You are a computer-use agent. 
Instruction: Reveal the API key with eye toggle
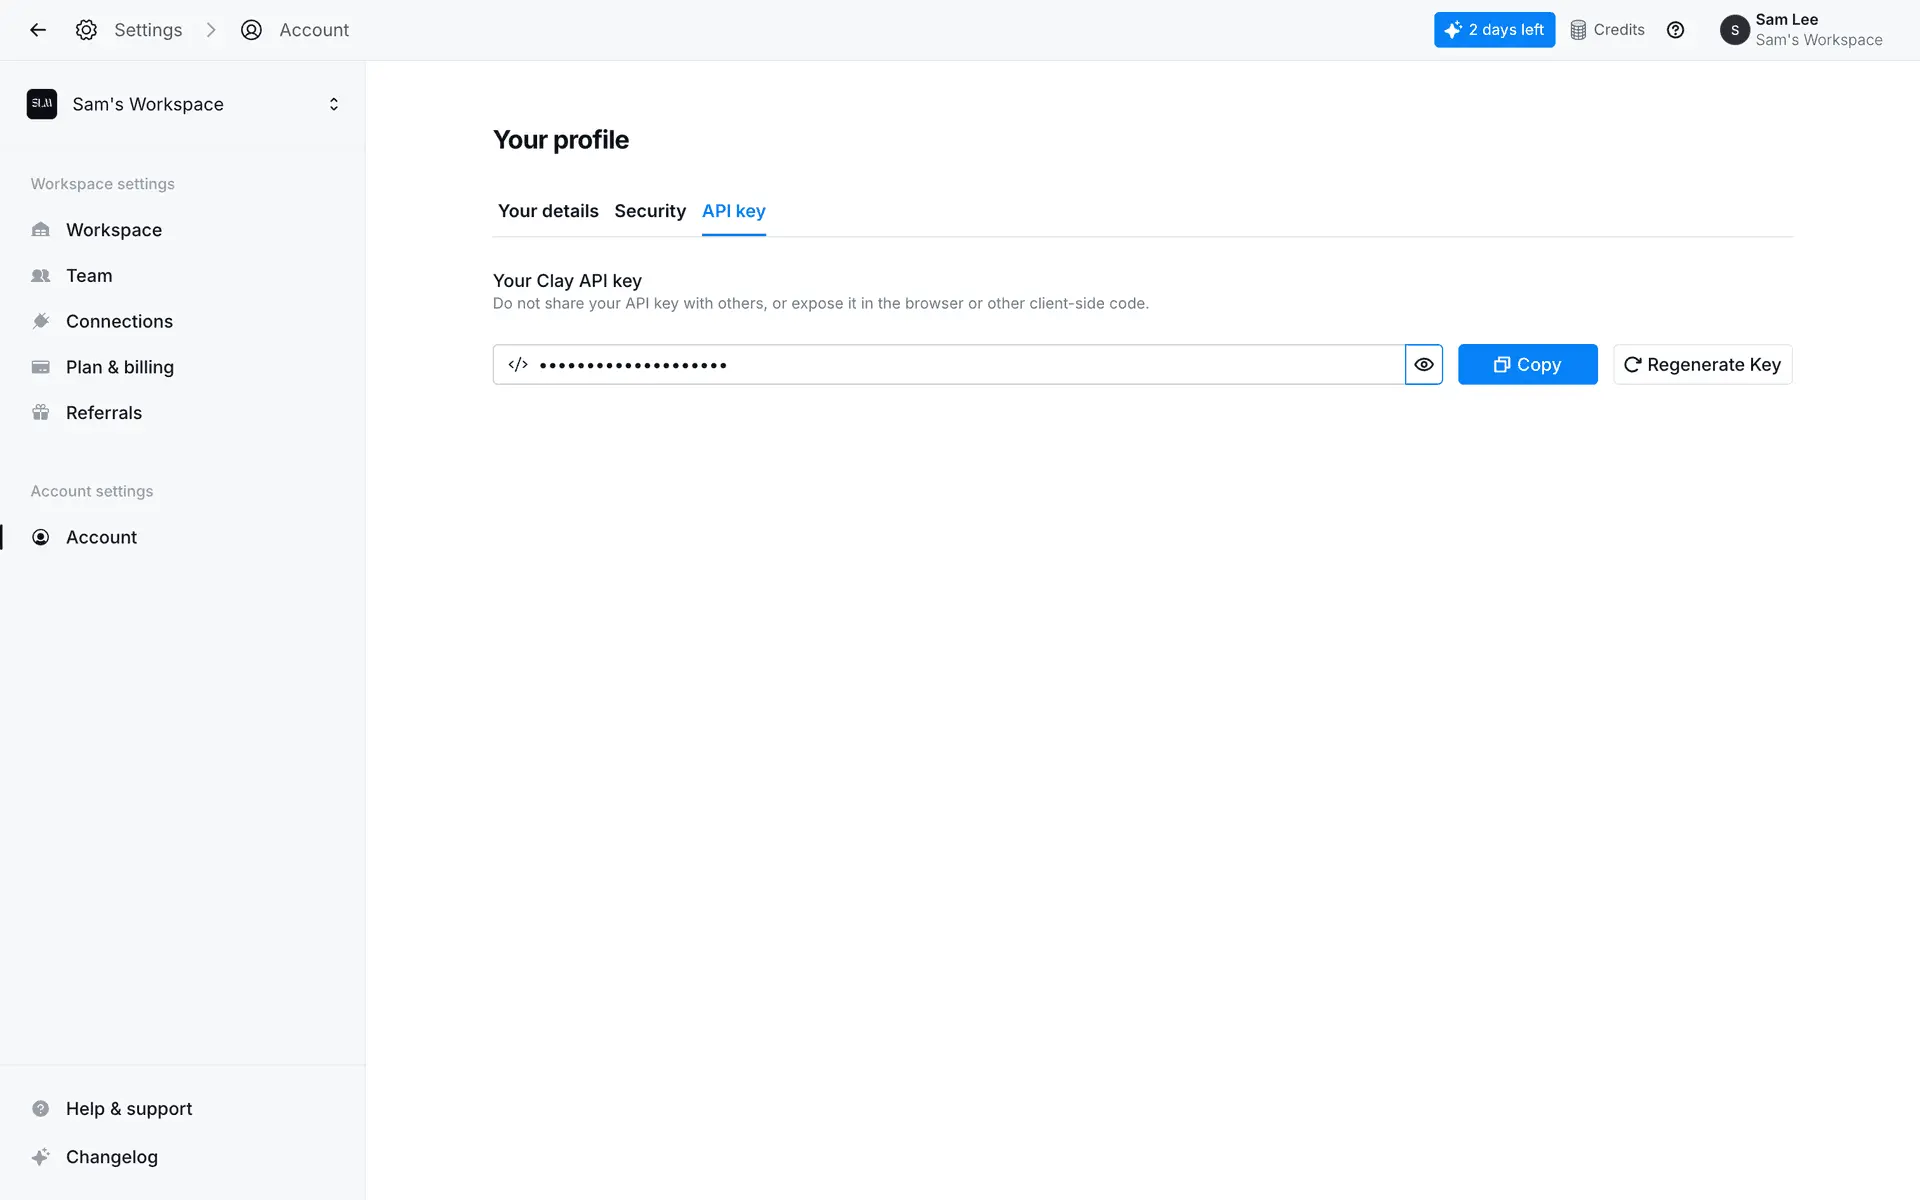click(1423, 365)
